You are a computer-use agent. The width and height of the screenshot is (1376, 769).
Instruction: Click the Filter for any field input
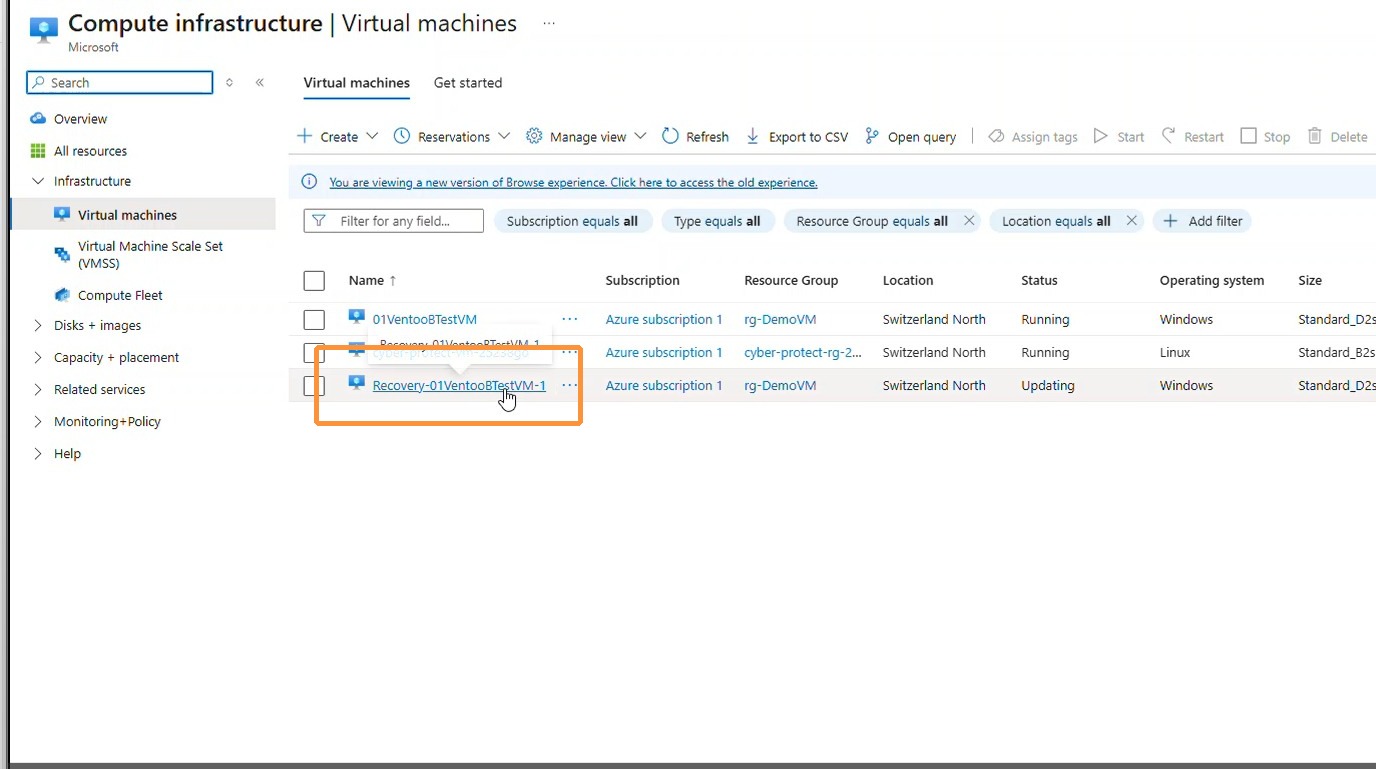(394, 221)
